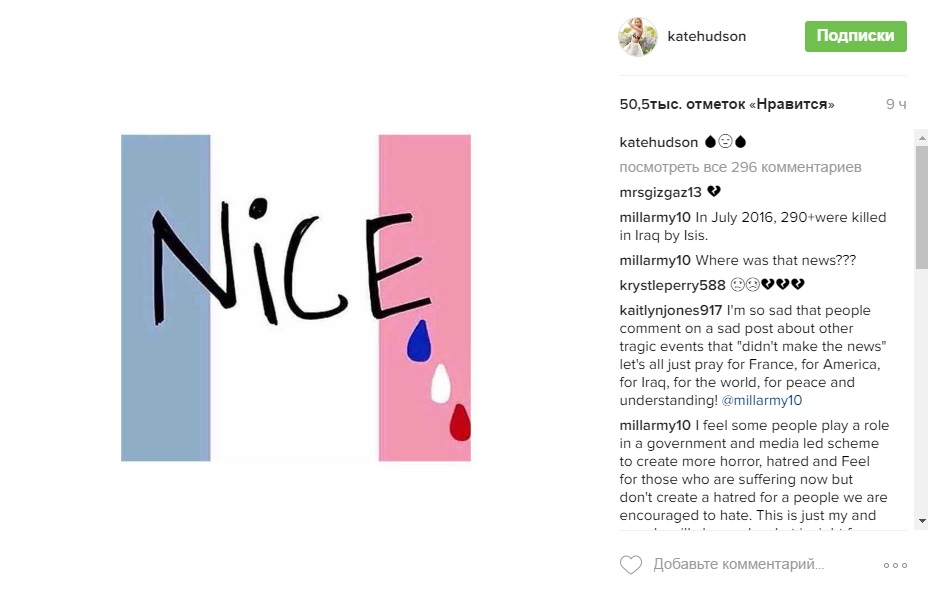Click the blue teardrop in the image
Image resolution: width=928 pixels, height=596 pixels.
[x=418, y=341]
